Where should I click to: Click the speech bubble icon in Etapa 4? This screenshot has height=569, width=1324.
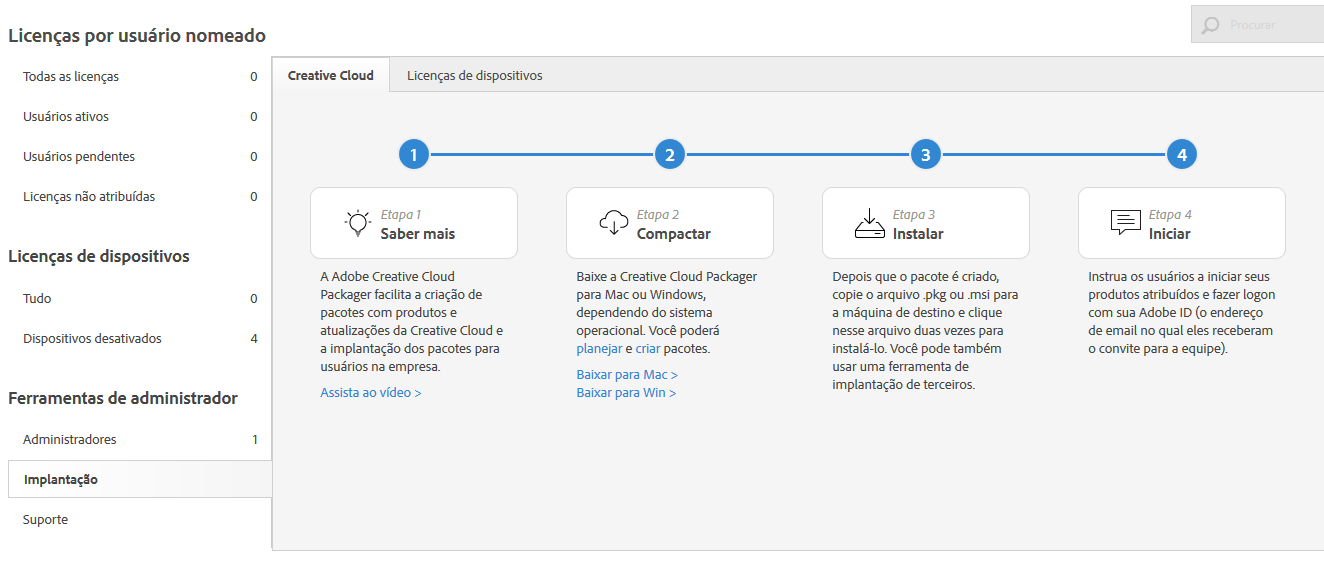(x=1126, y=223)
